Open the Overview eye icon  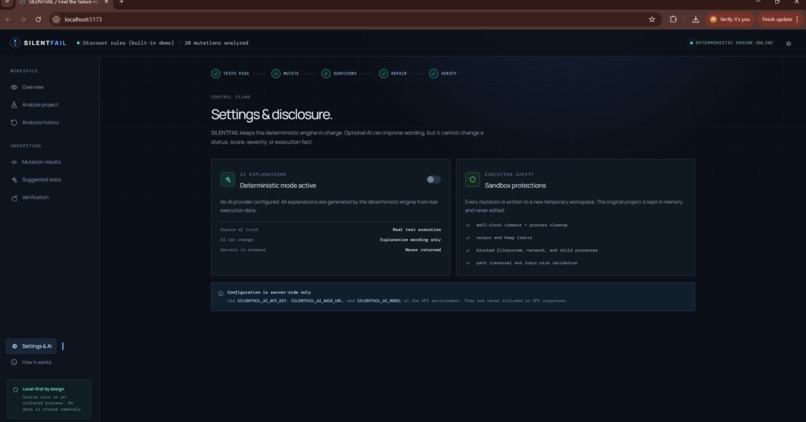[x=14, y=87]
